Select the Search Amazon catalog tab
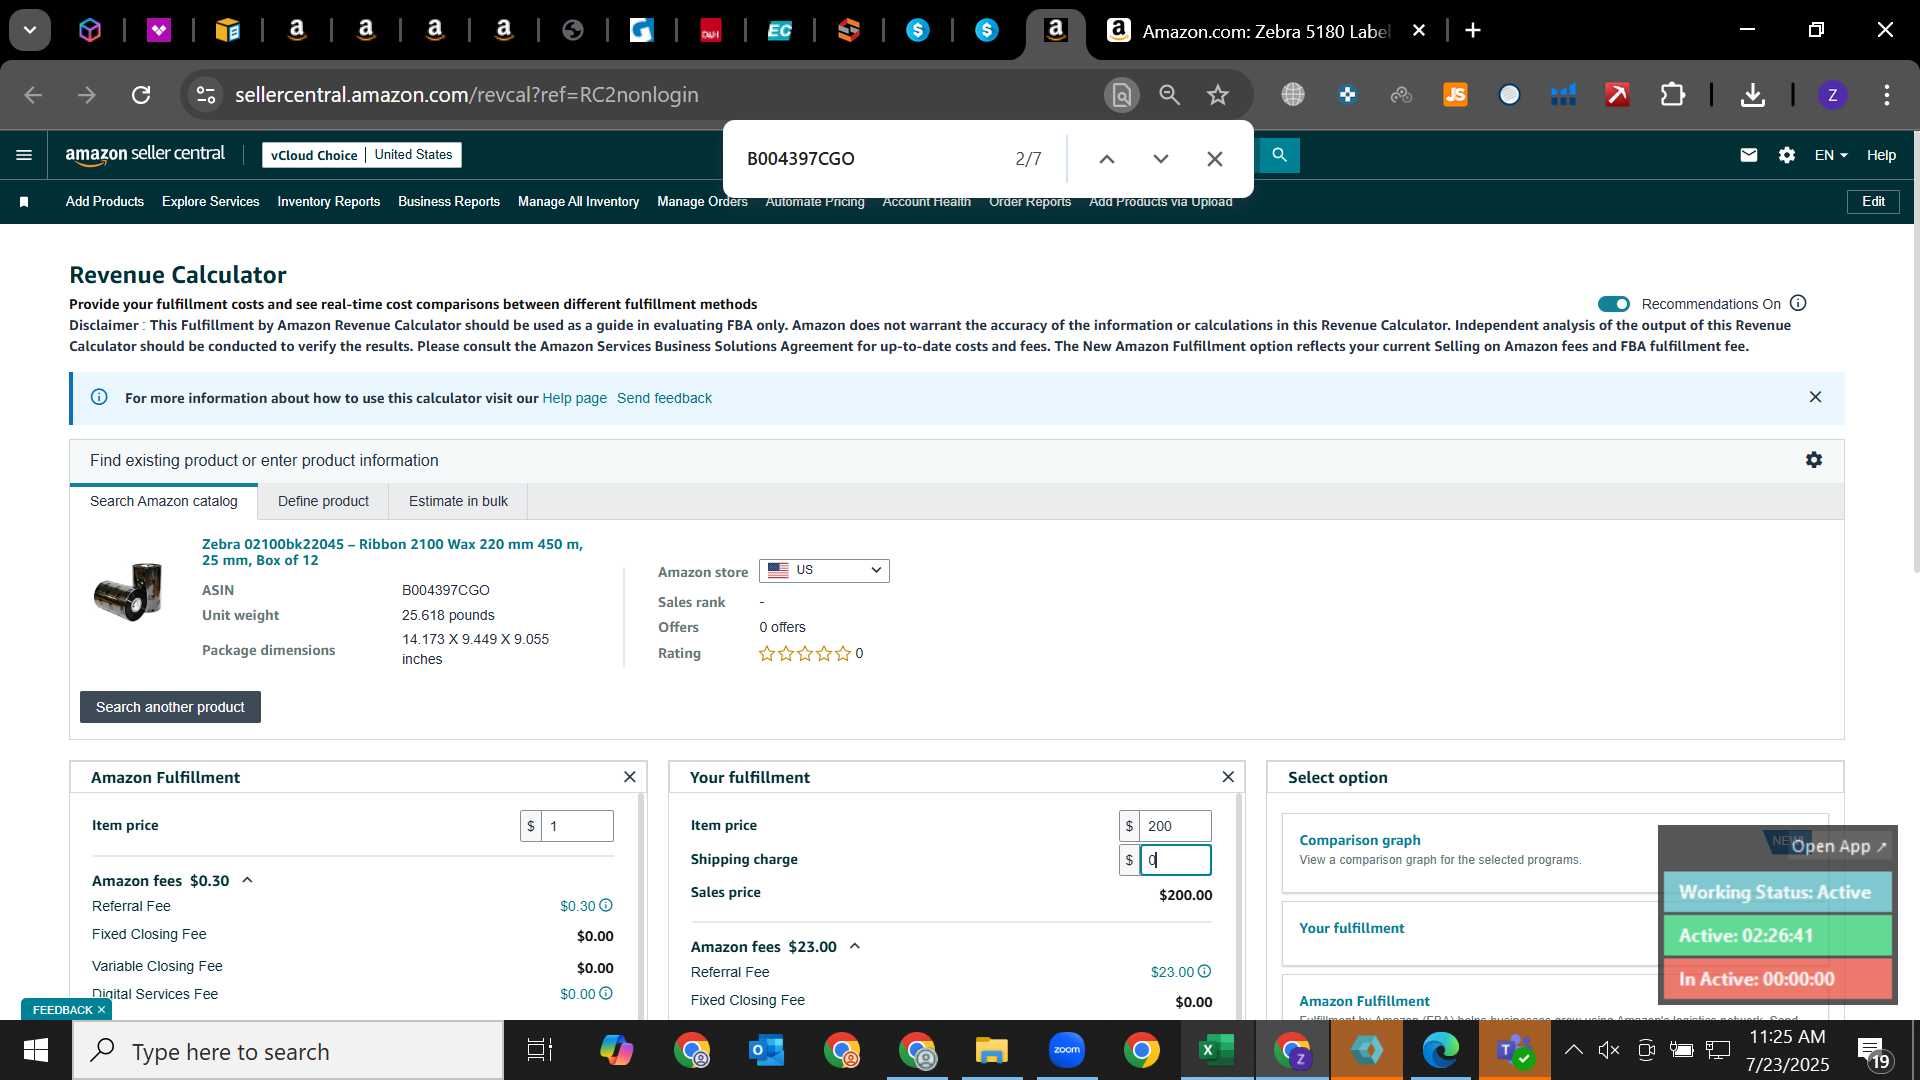Screen dimensions: 1920x1080 [x=164, y=501]
